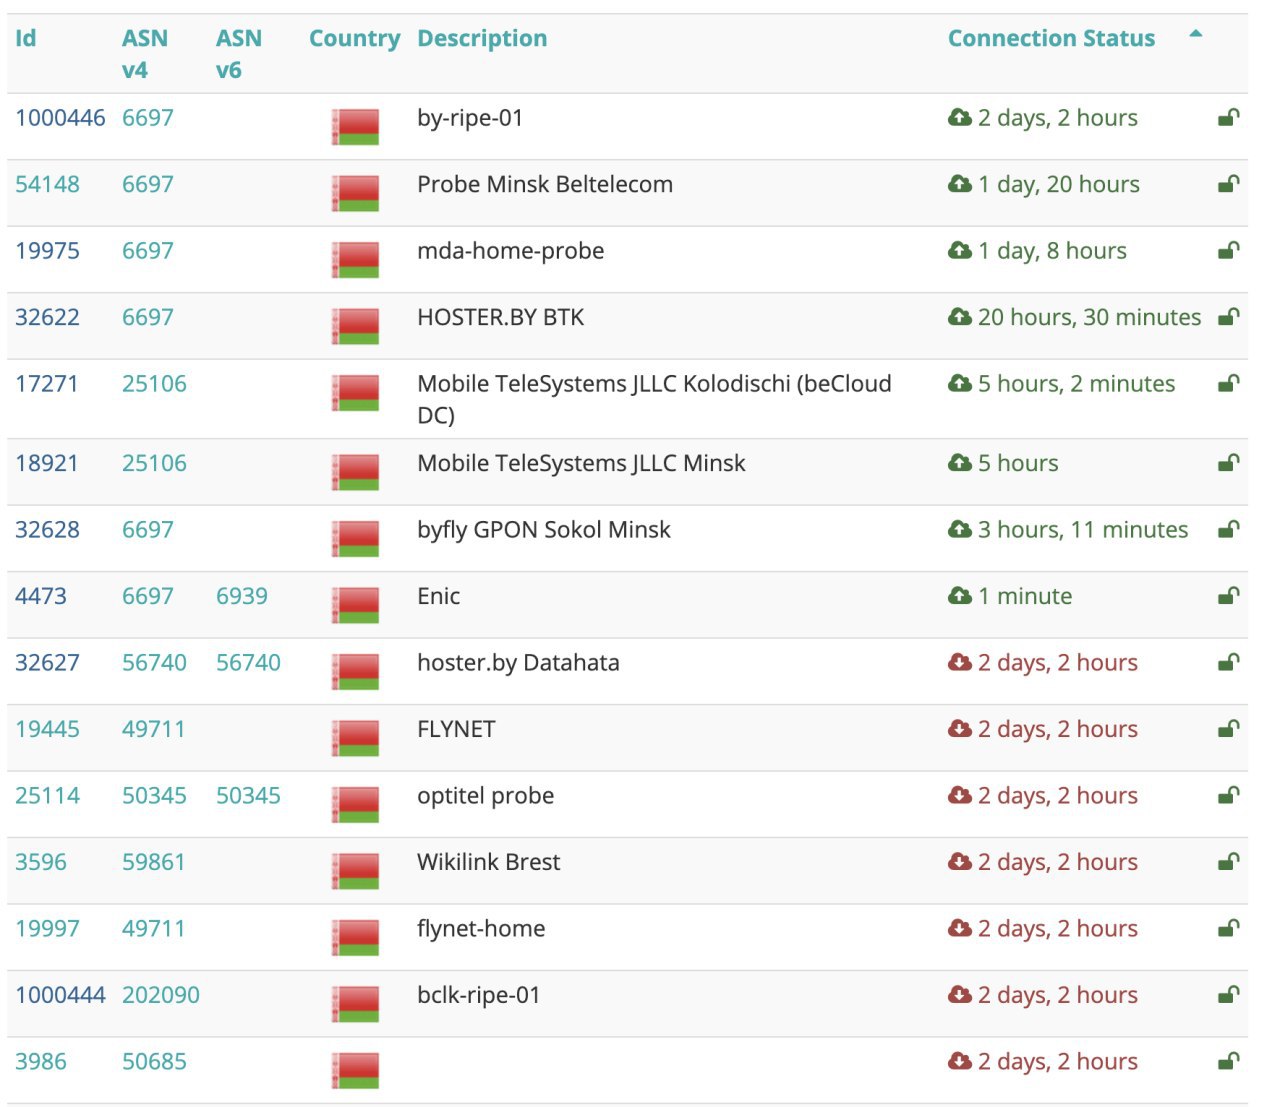Sort by the Connection Status header
The width and height of the screenshot is (1280, 1107).
click(x=1051, y=38)
